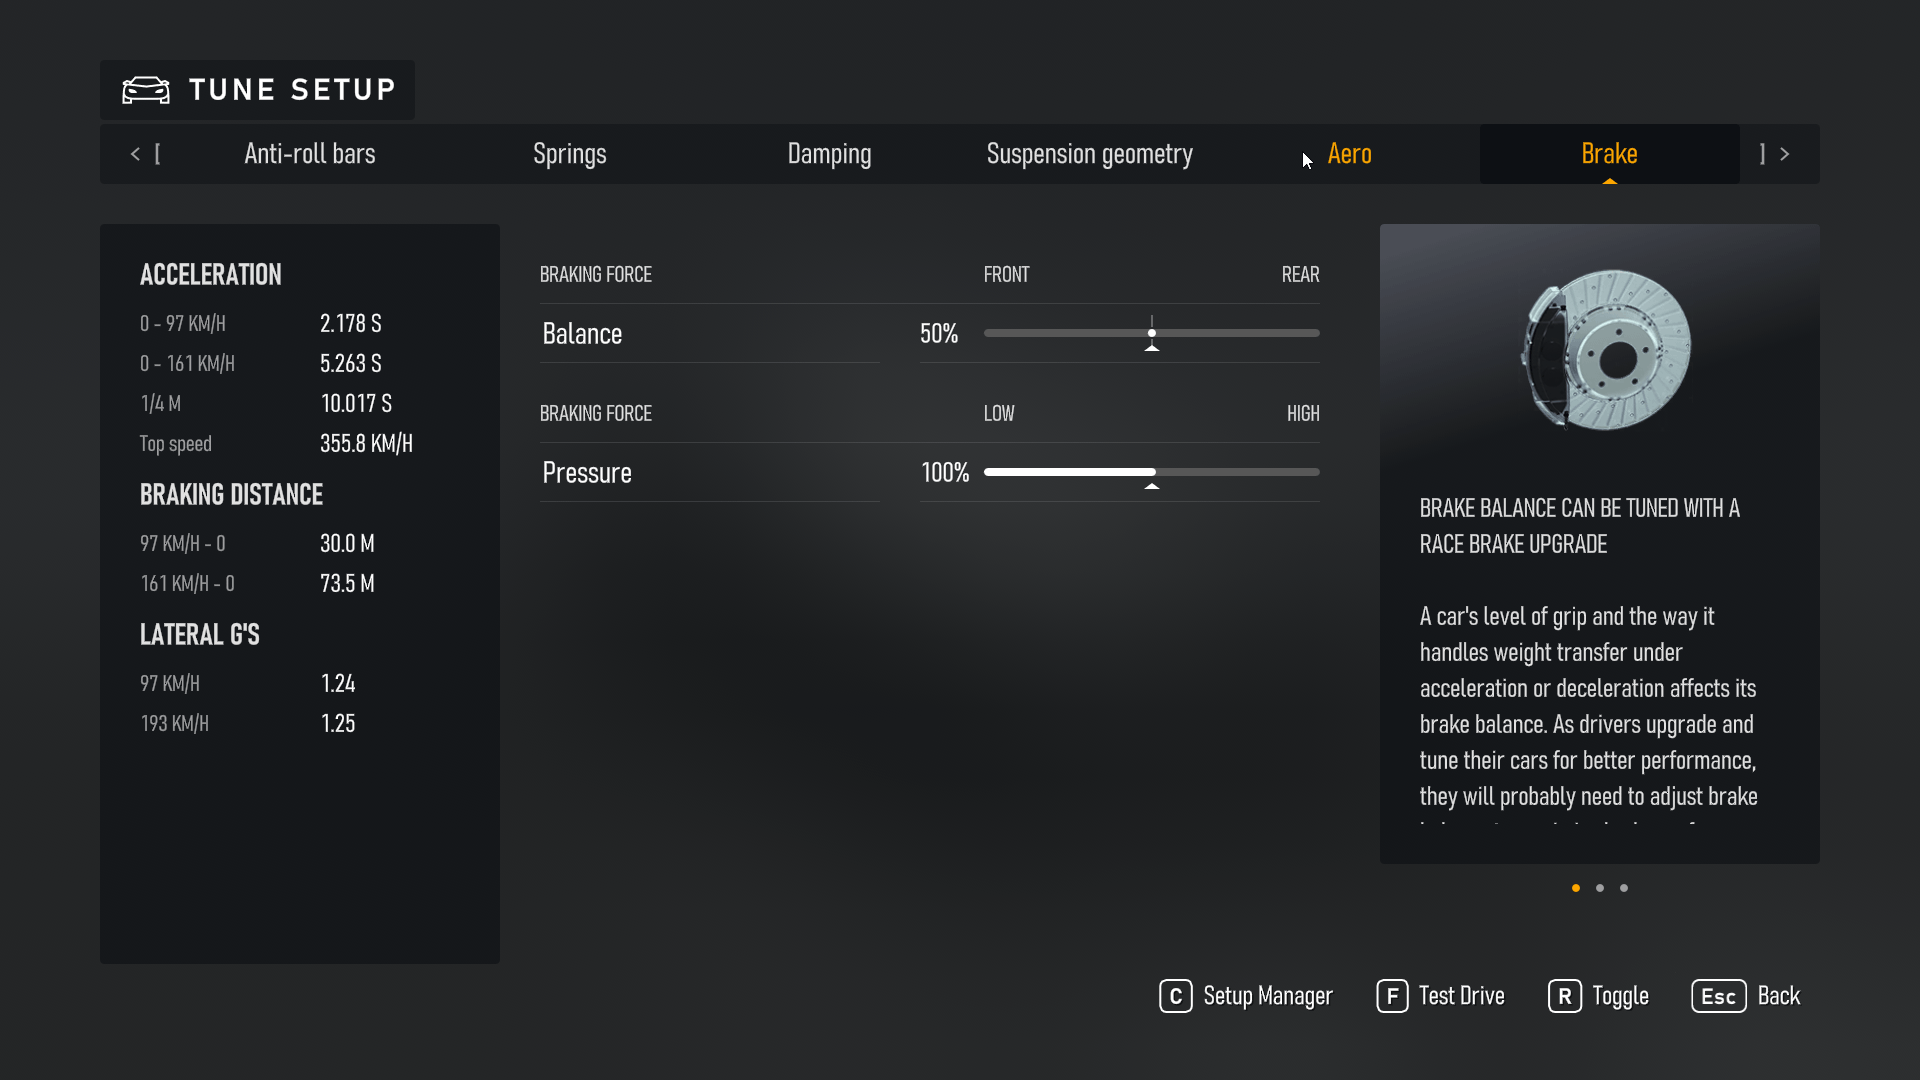Select the second info page dot
The image size is (1920, 1080).
tap(1600, 888)
